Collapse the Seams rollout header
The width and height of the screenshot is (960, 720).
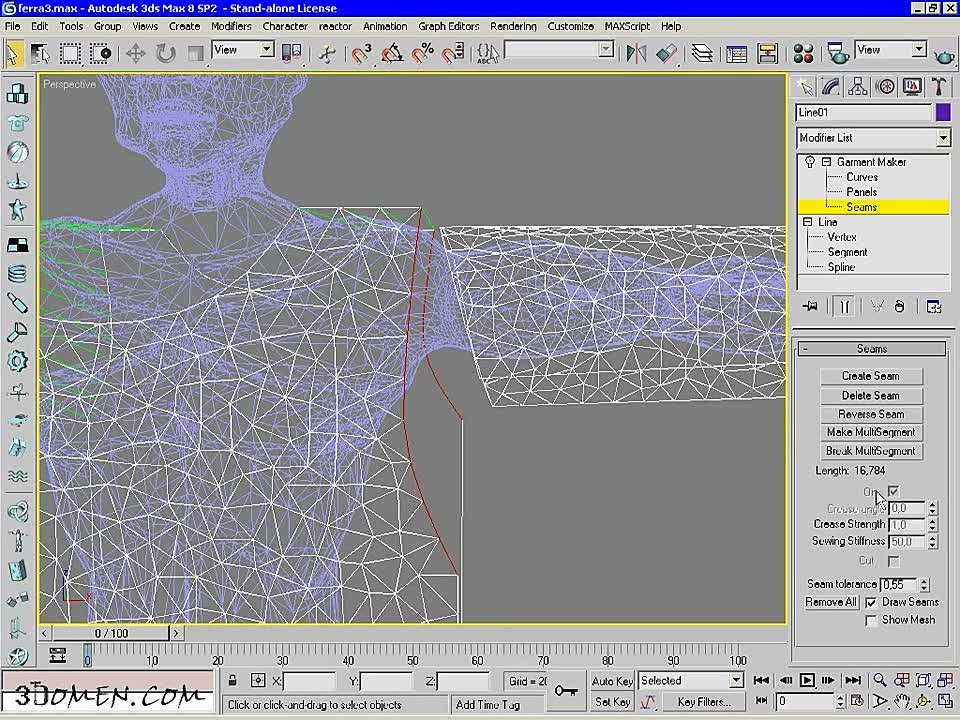(x=871, y=349)
